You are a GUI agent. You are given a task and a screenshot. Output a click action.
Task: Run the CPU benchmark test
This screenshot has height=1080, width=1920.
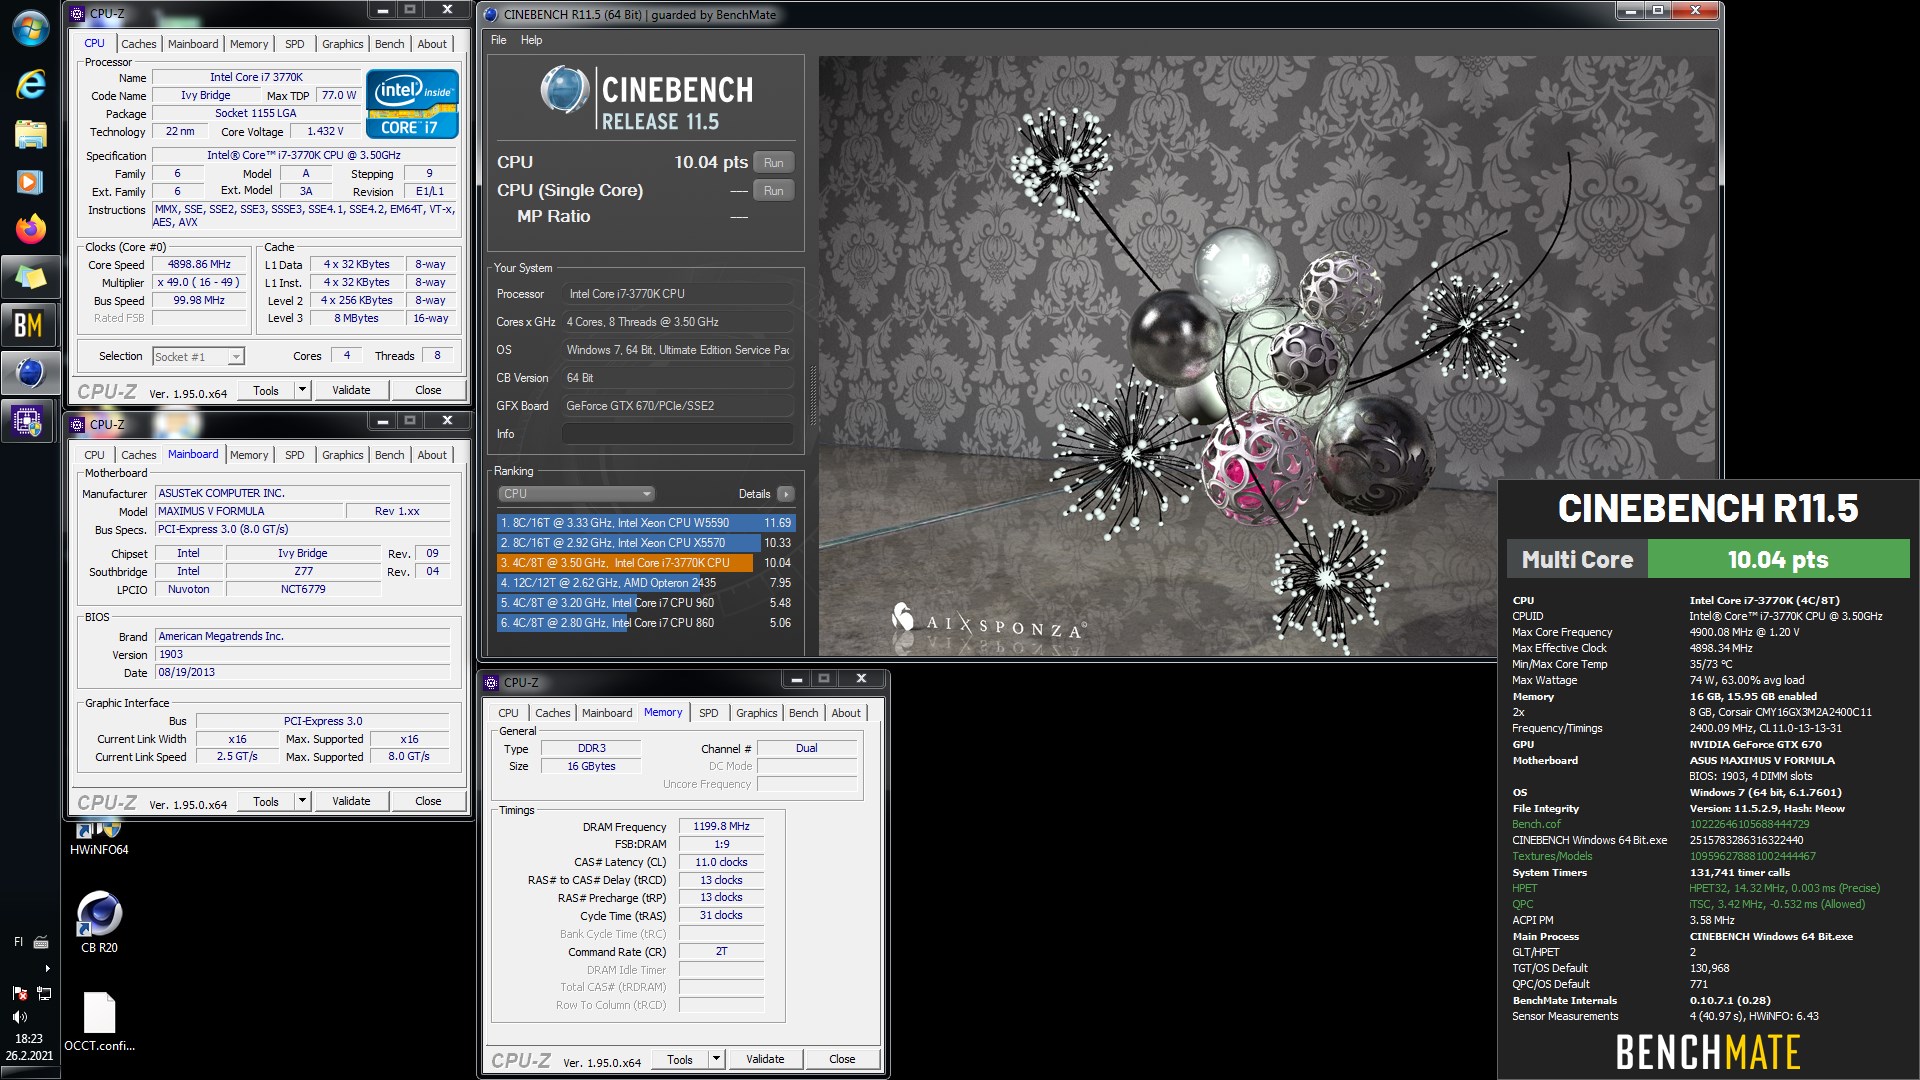773,163
